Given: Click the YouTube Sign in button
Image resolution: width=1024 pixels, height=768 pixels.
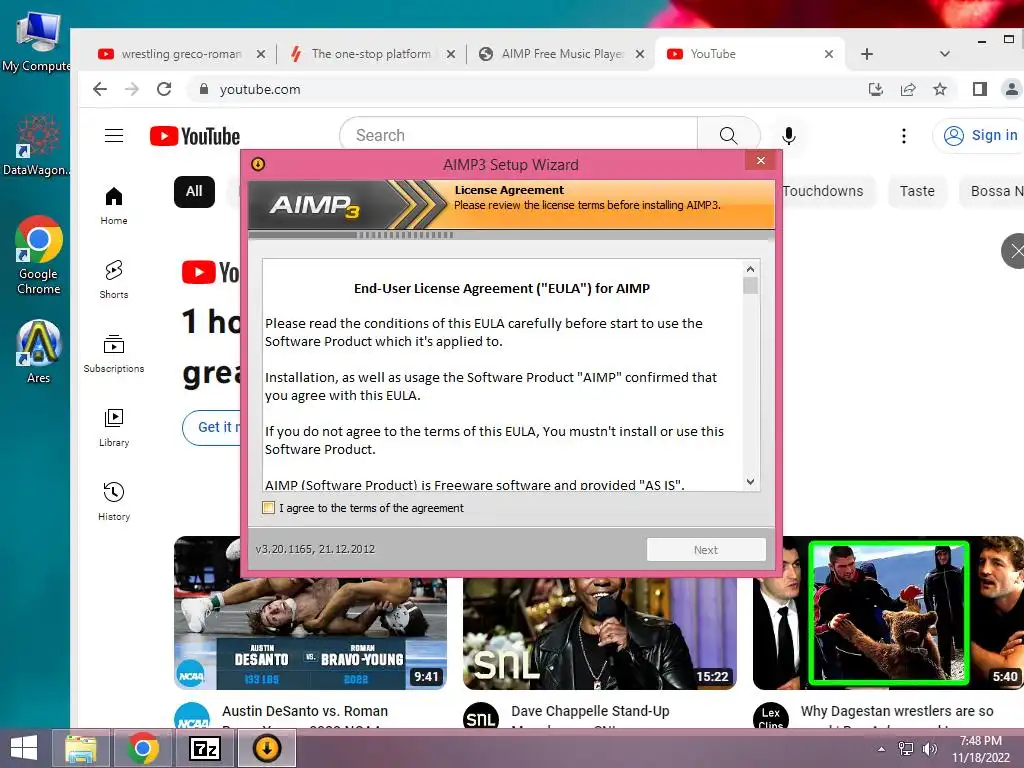Looking at the screenshot, I should click(x=980, y=135).
